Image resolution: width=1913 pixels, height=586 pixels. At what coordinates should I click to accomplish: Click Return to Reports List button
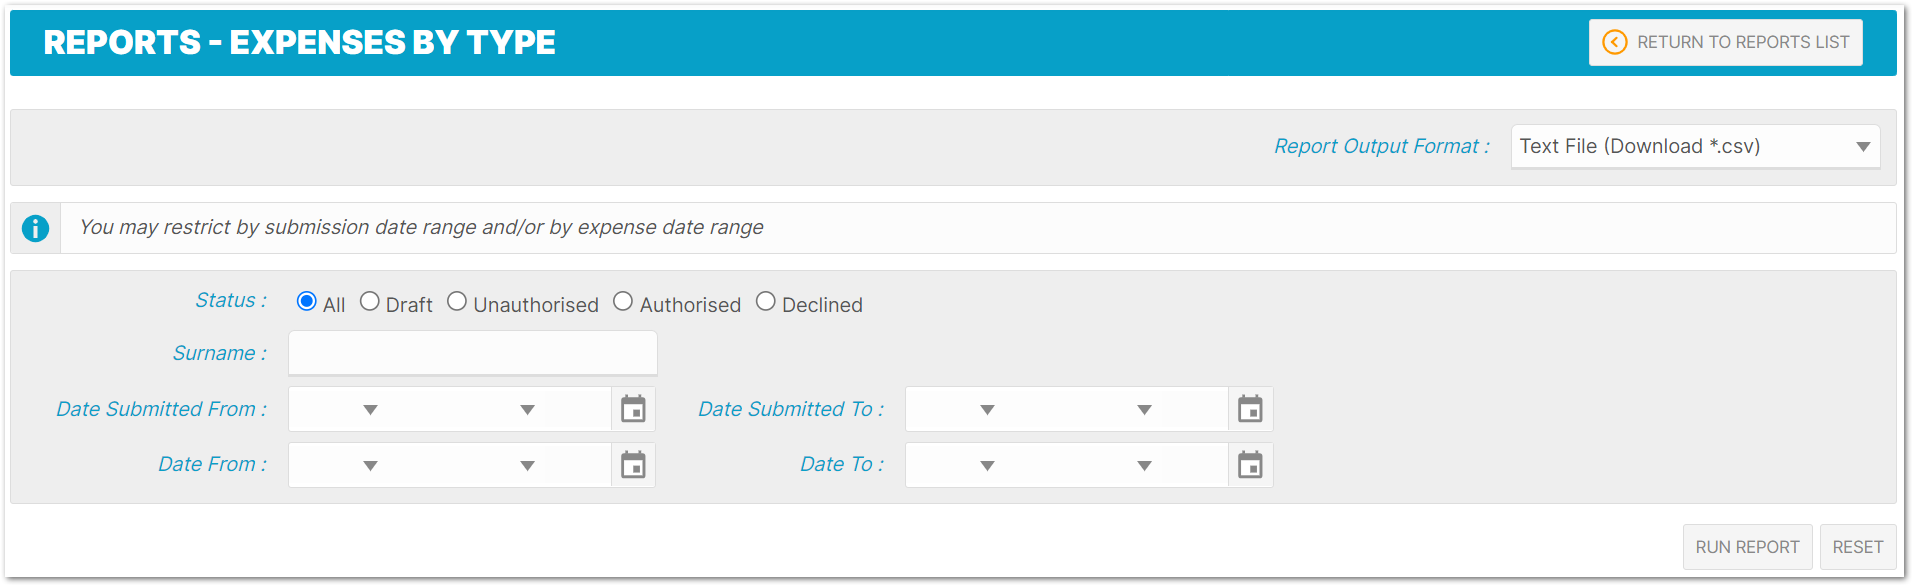[1725, 42]
